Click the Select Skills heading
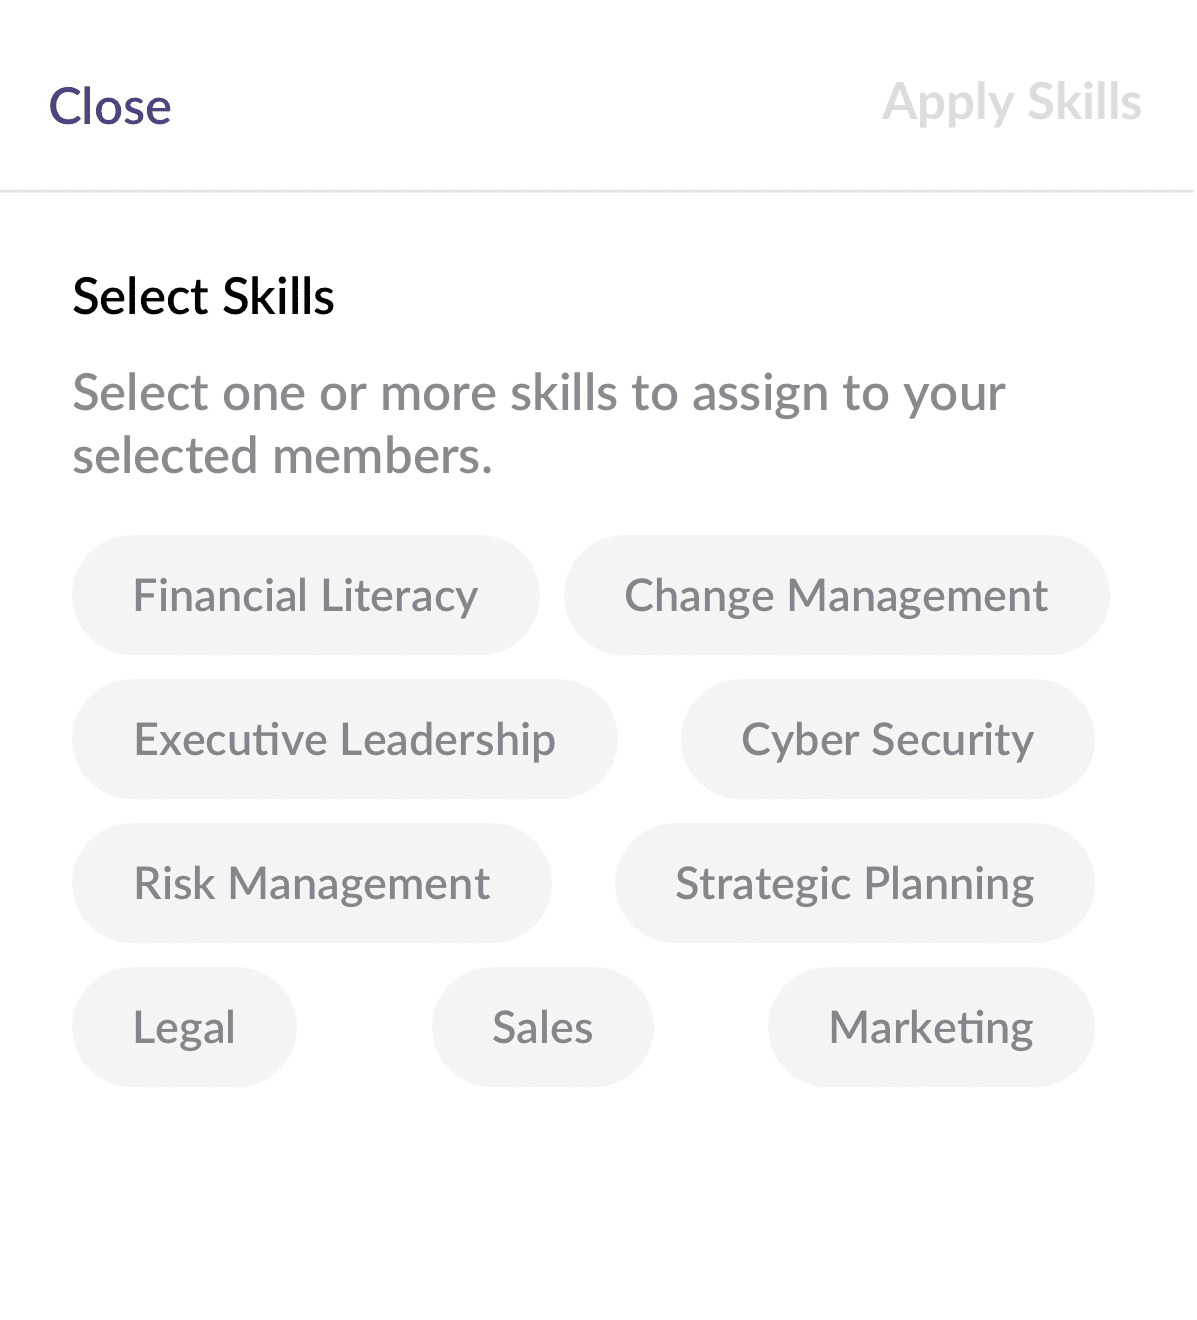This screenshot has height=1320, width=1197. pyautogui.click(x=203, y=296)
